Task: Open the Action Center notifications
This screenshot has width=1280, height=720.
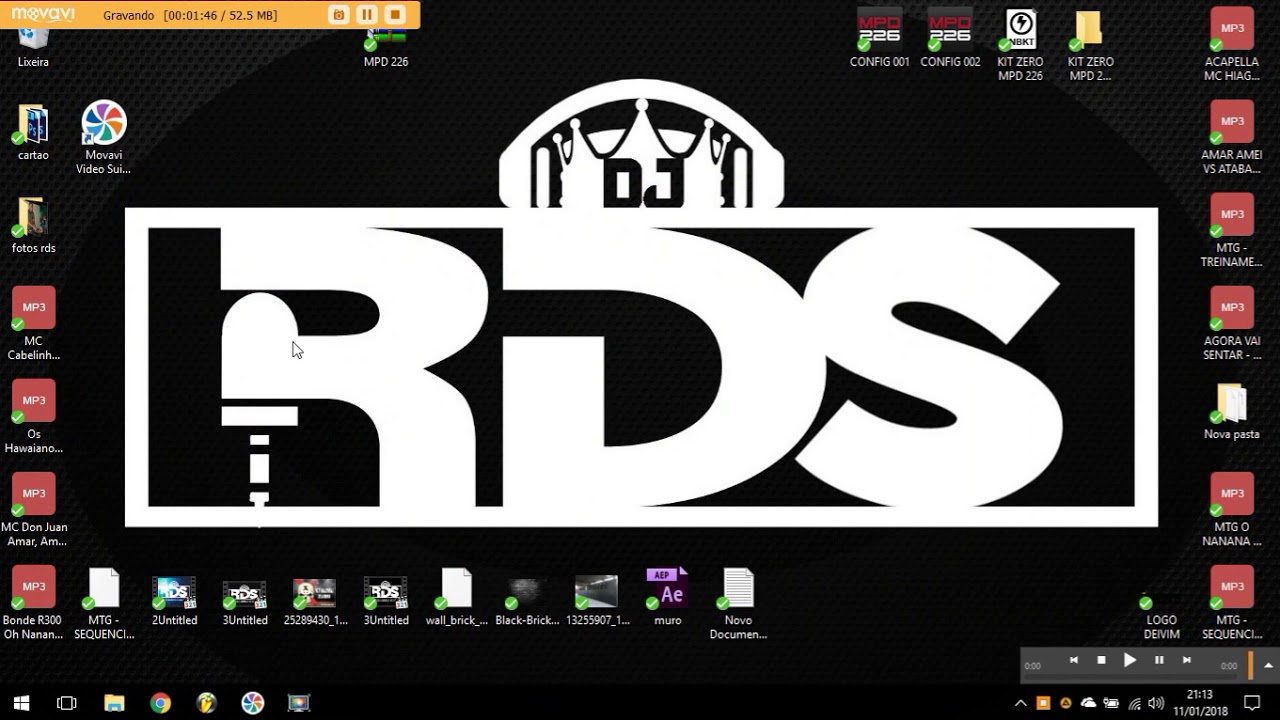Action: [x=1251, y=703]
